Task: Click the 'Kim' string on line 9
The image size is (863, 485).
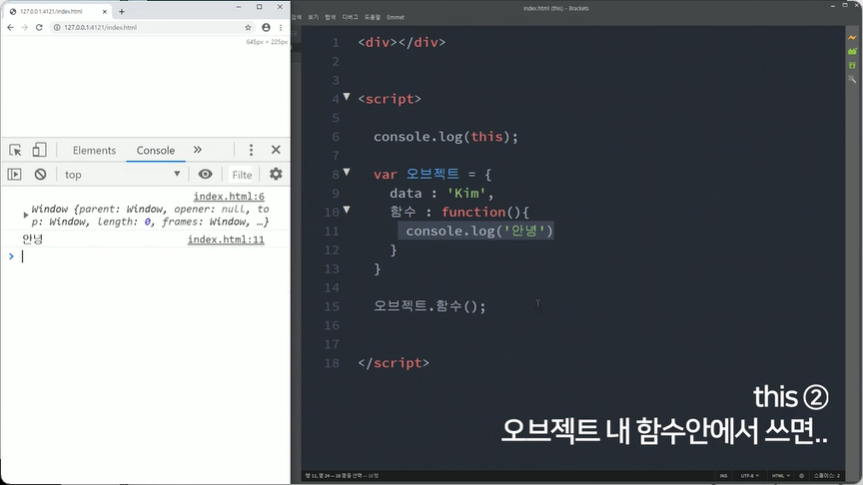Action: point(467,193)
